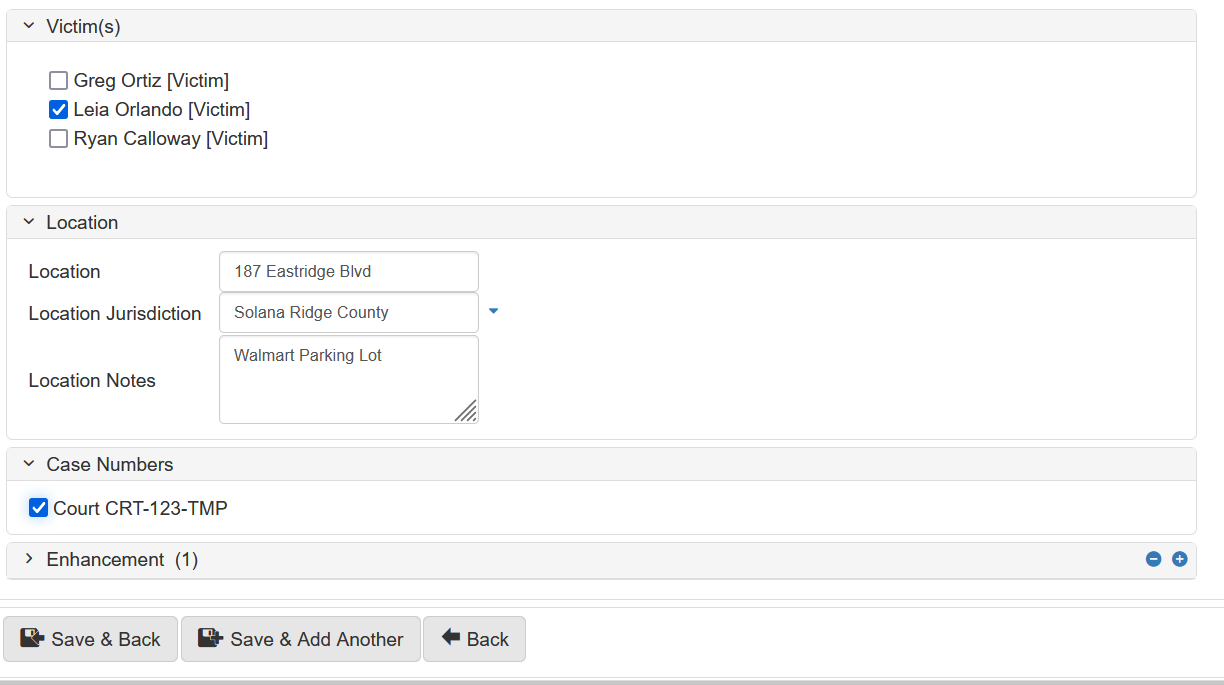
Task: Click the Location Jurisdiction text field
Action: coord(348,313)
